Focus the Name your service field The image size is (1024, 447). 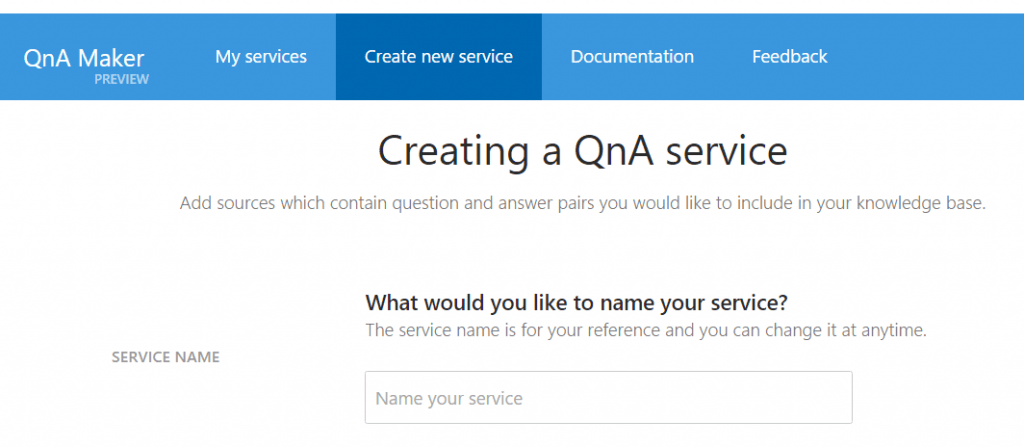point(608,397)
